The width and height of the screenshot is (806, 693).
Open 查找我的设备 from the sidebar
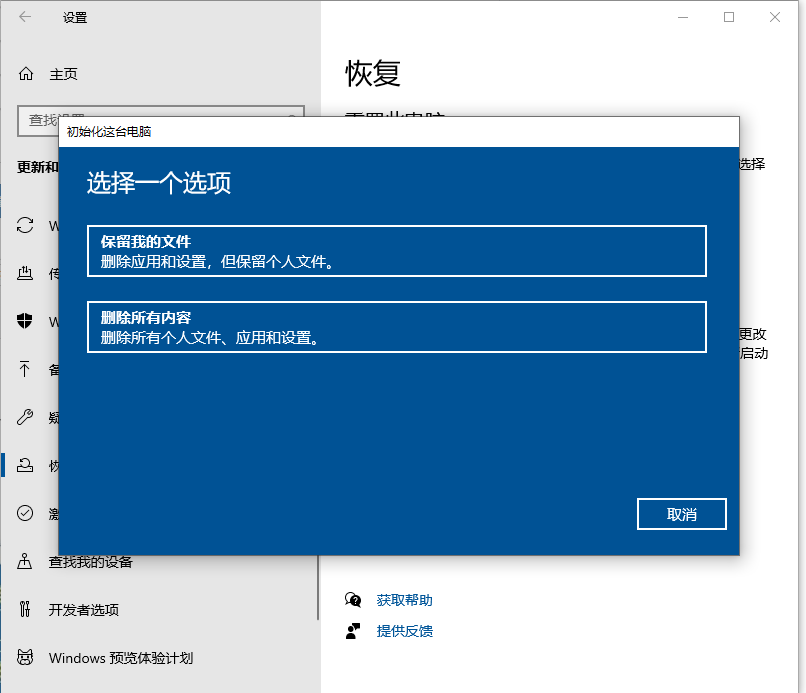24,561
